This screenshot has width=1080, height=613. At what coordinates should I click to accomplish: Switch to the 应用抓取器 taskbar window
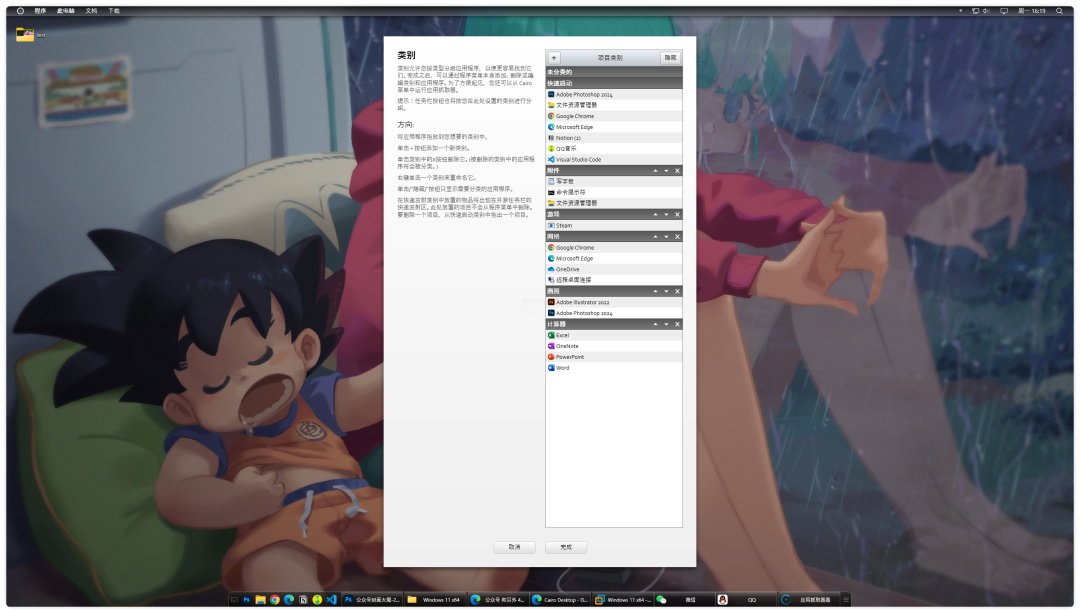[x=807, y=600]
